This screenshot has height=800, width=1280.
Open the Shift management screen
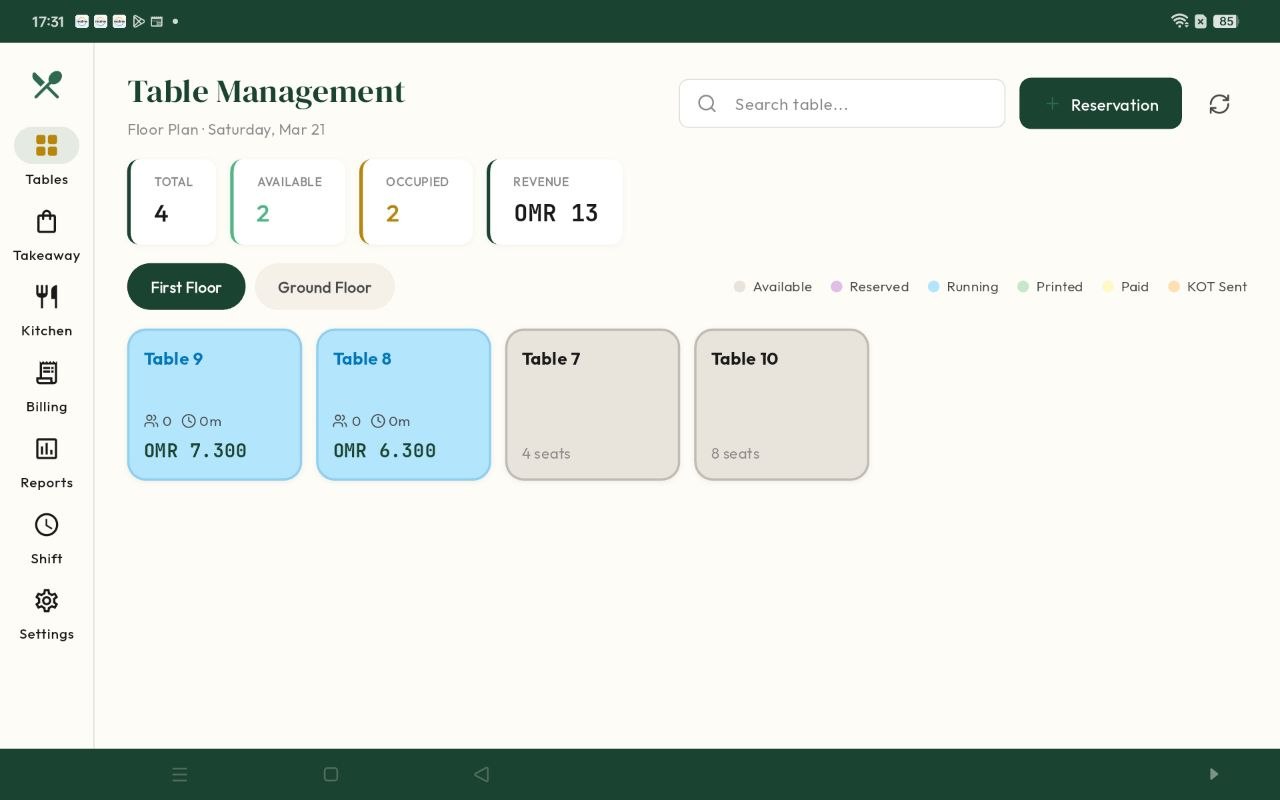[x=46, y=537]
